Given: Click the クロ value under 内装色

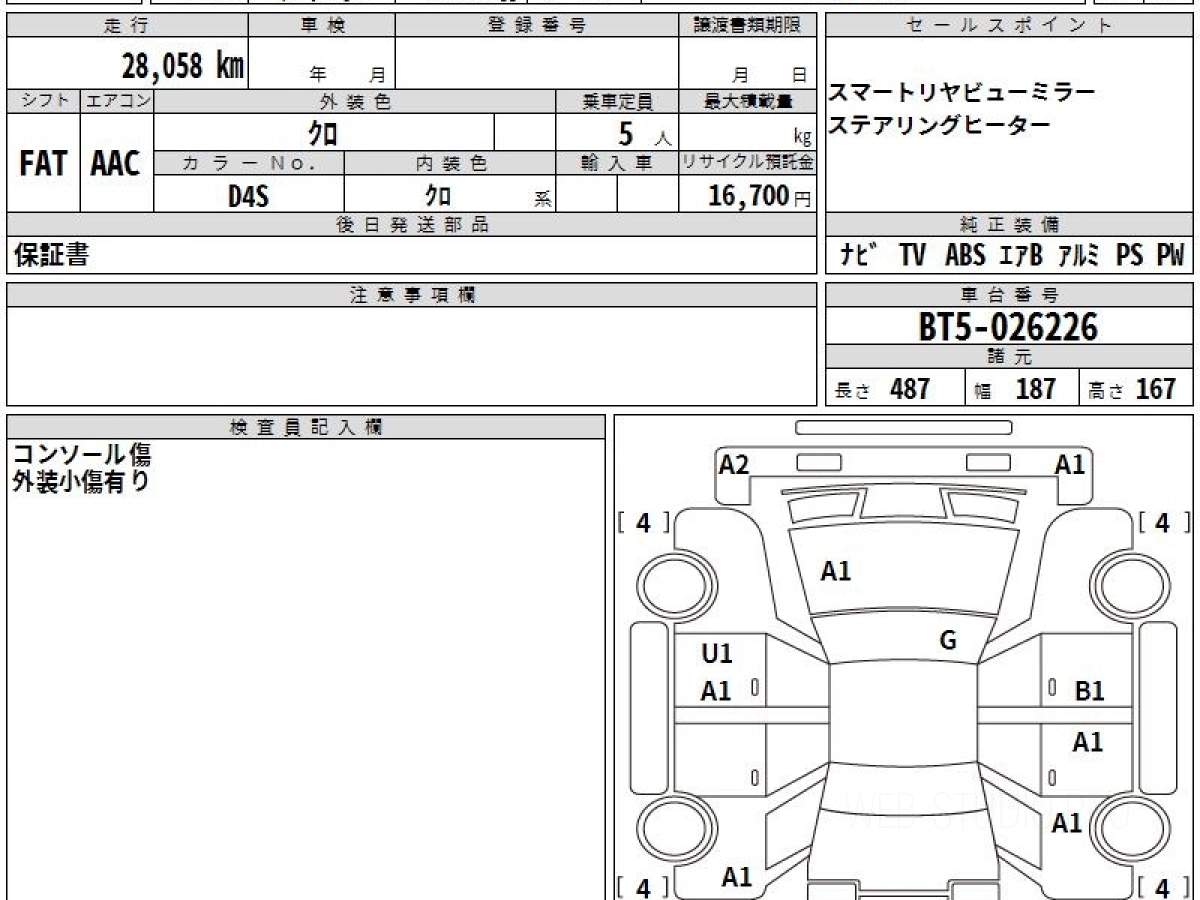Looking at the screenshot, I should tap(438, 195).
